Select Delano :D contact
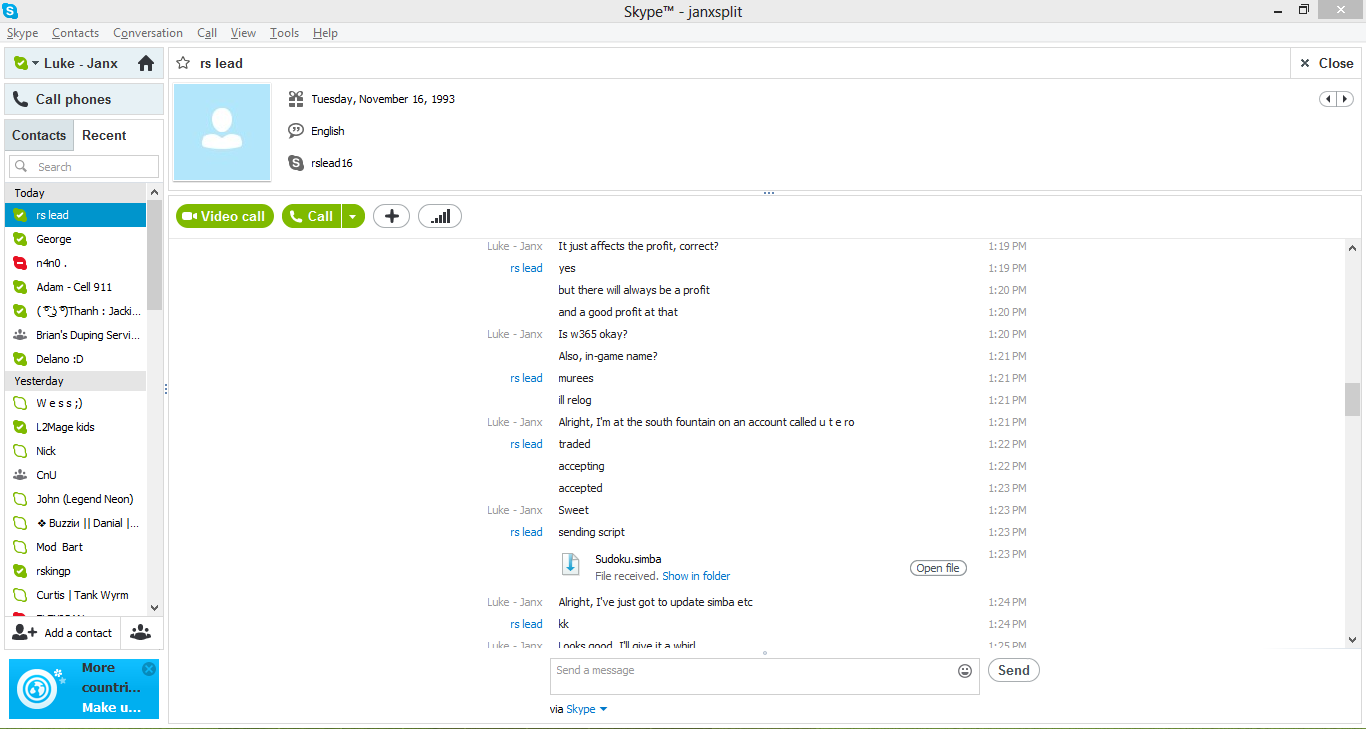Image resolution: width=1366 pixels, height=729 pixels. click(x=75, y=359)
